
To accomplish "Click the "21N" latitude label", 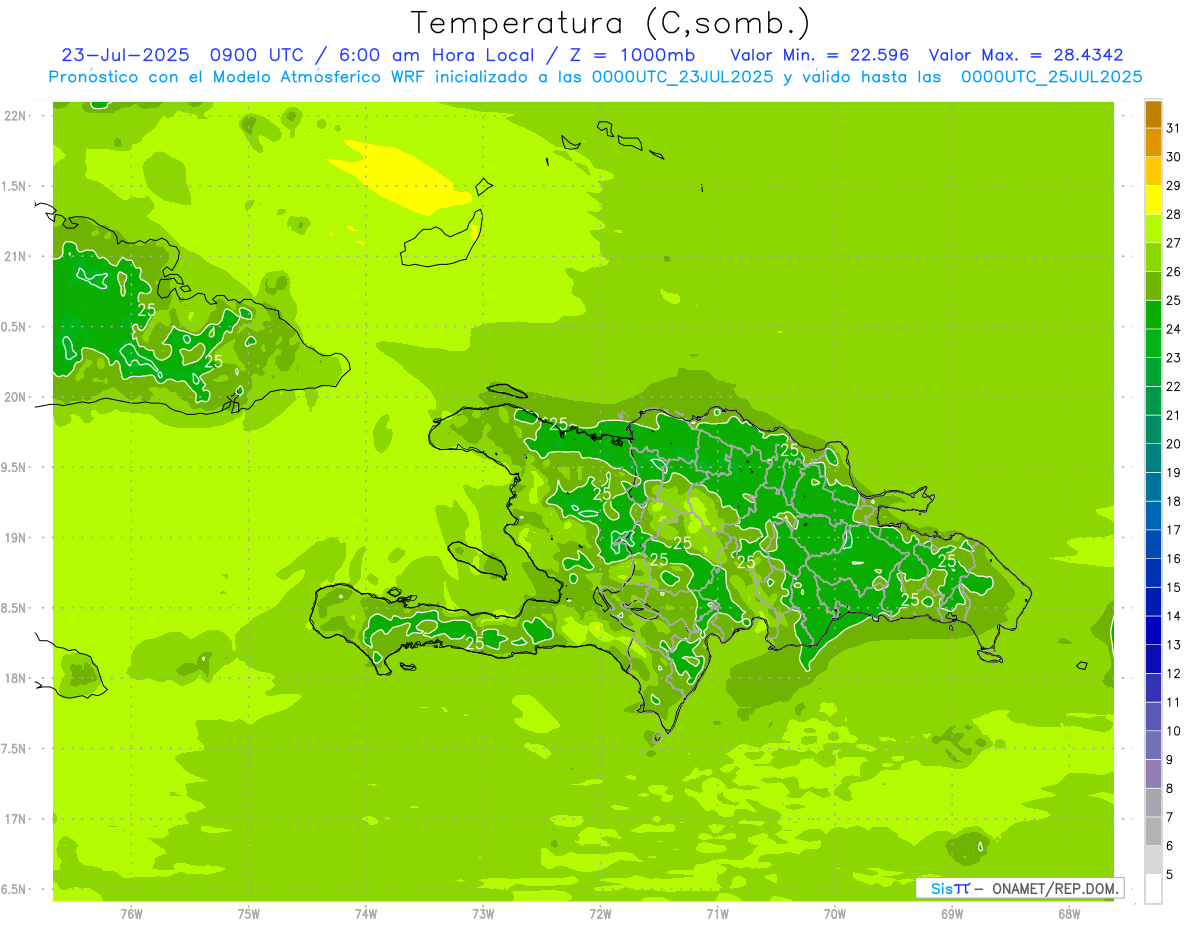I will (14, 256).
